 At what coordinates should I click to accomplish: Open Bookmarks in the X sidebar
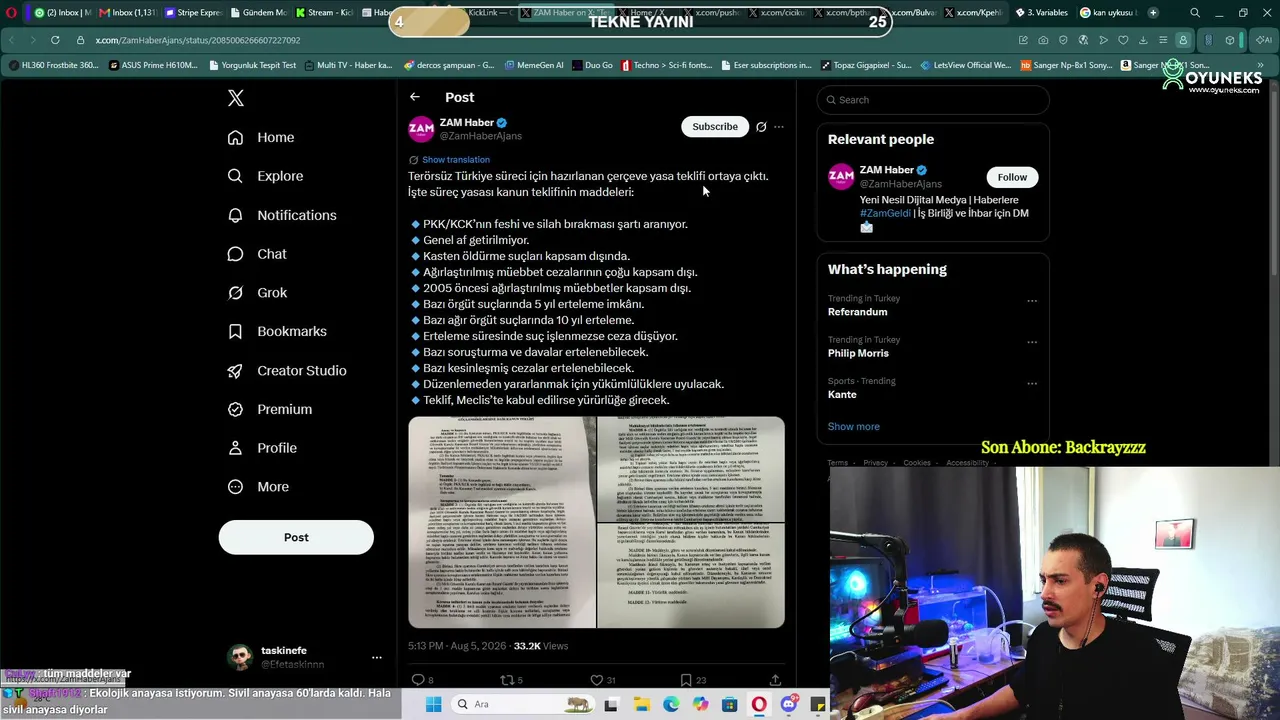tap(277, 331)
